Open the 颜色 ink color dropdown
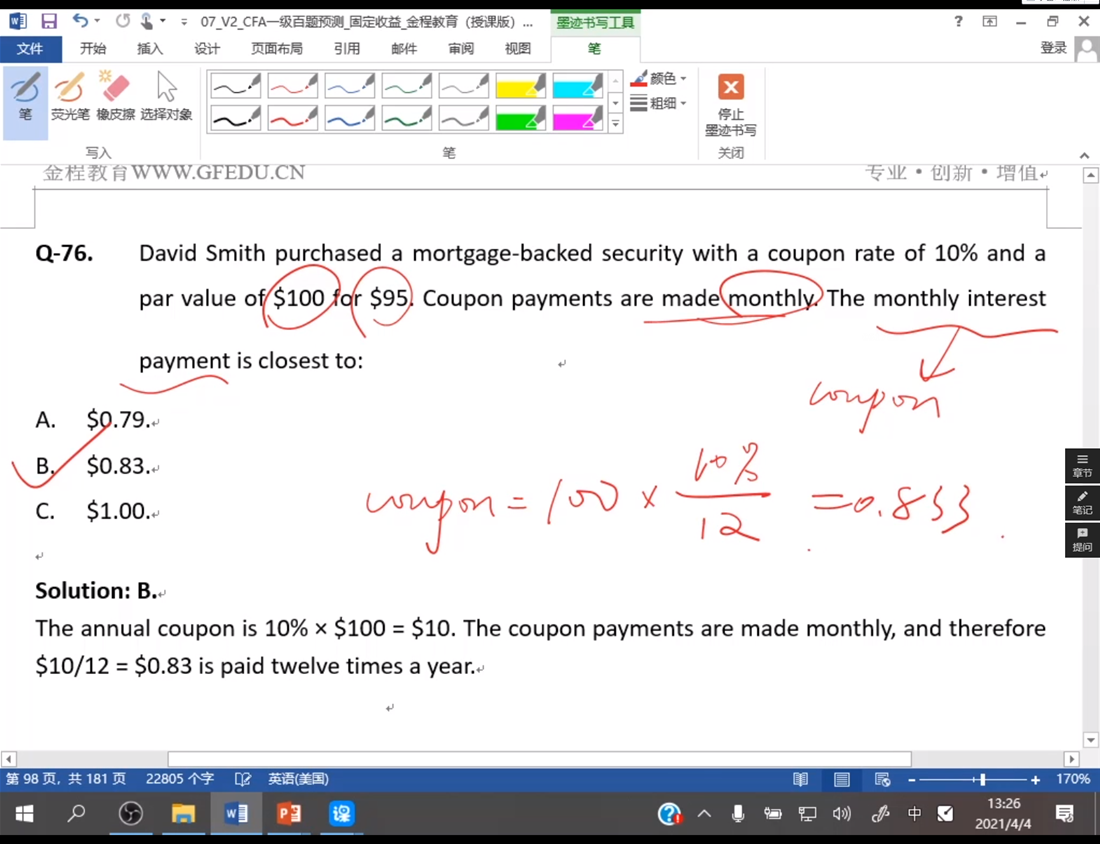 pyautogui.click(x=658, y=79)
